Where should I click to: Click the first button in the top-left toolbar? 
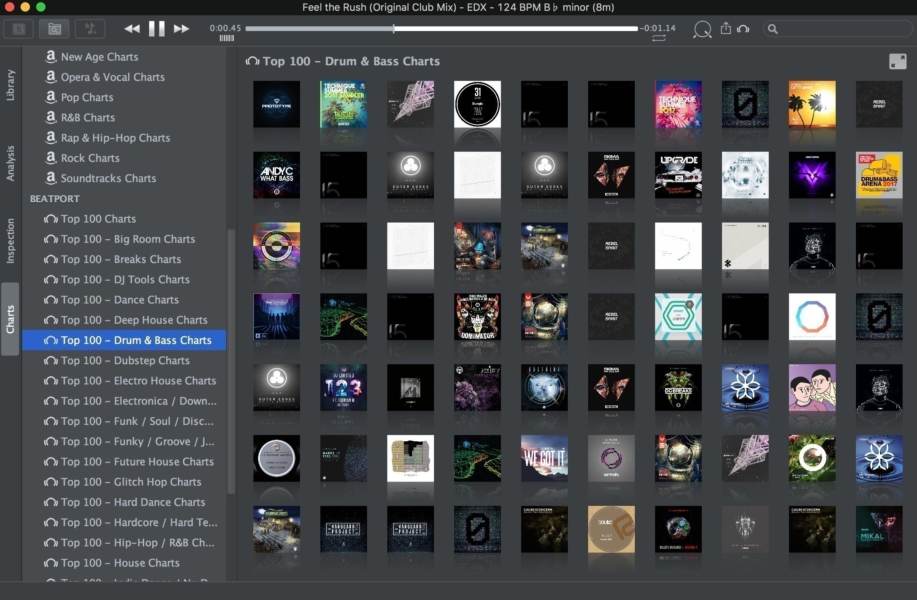click(19, 29)
